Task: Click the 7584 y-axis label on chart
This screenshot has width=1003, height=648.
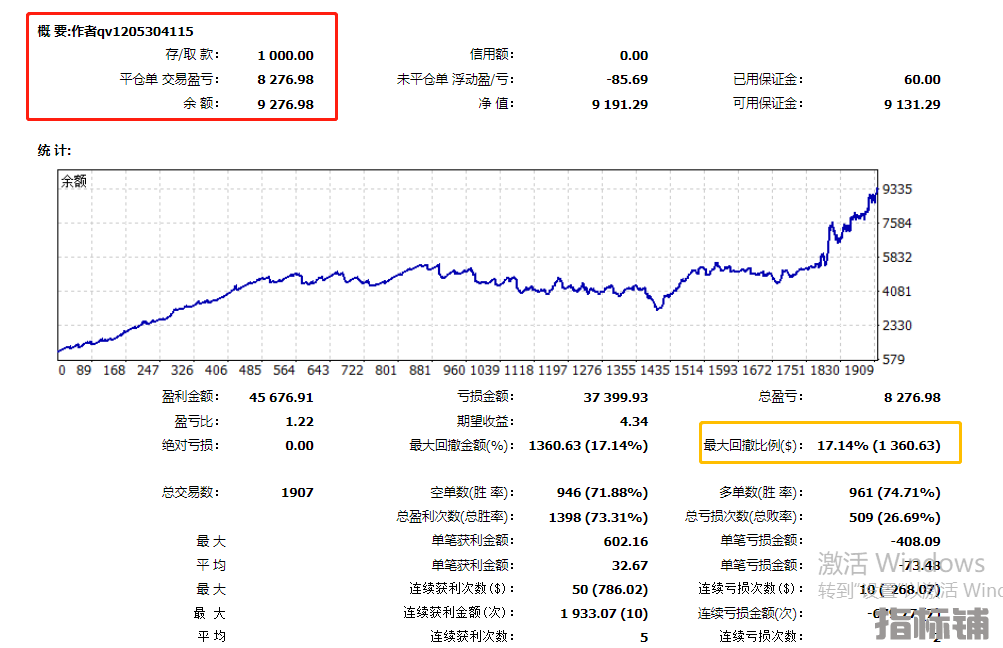Action: tap(897, 223)
